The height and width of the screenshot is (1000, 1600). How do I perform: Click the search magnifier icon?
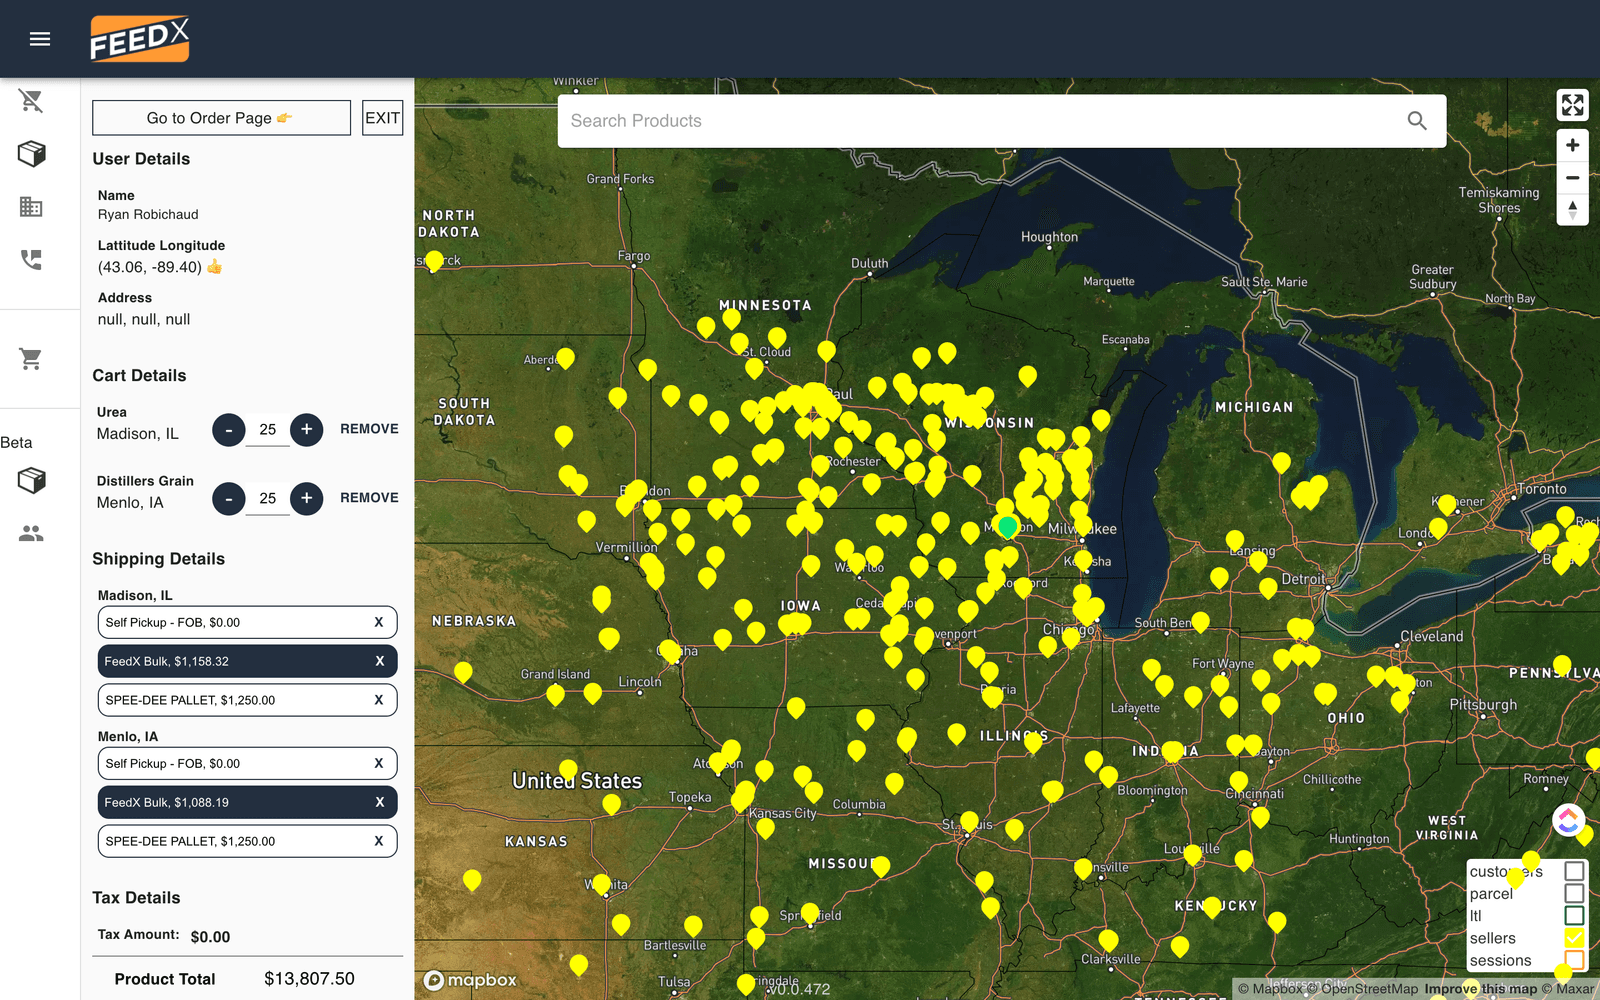[x=1417, y=120]
